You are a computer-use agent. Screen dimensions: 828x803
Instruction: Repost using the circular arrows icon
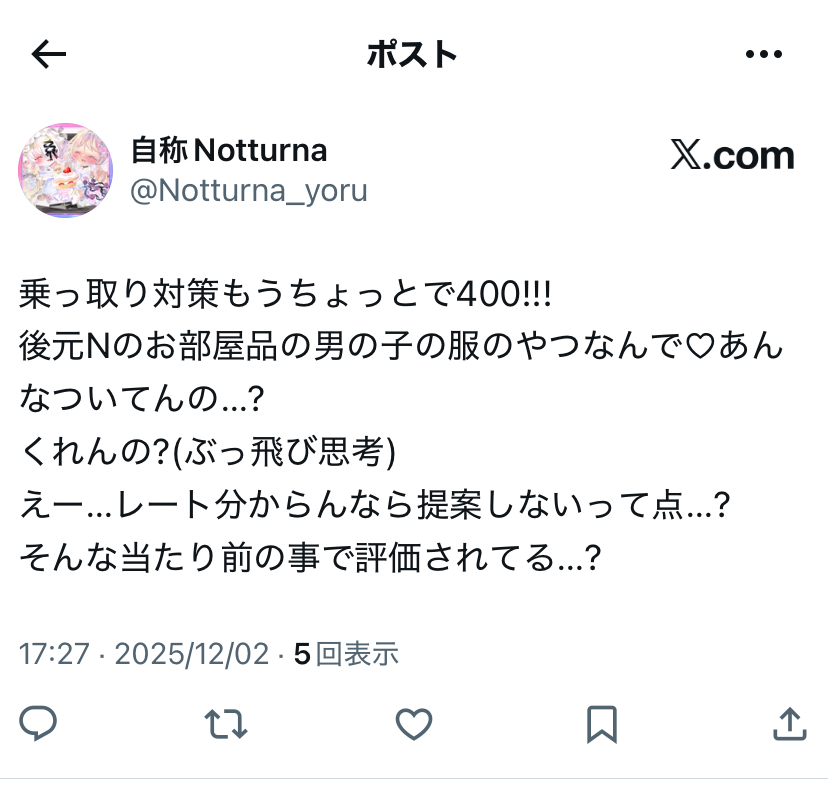[x=226, y=724]
